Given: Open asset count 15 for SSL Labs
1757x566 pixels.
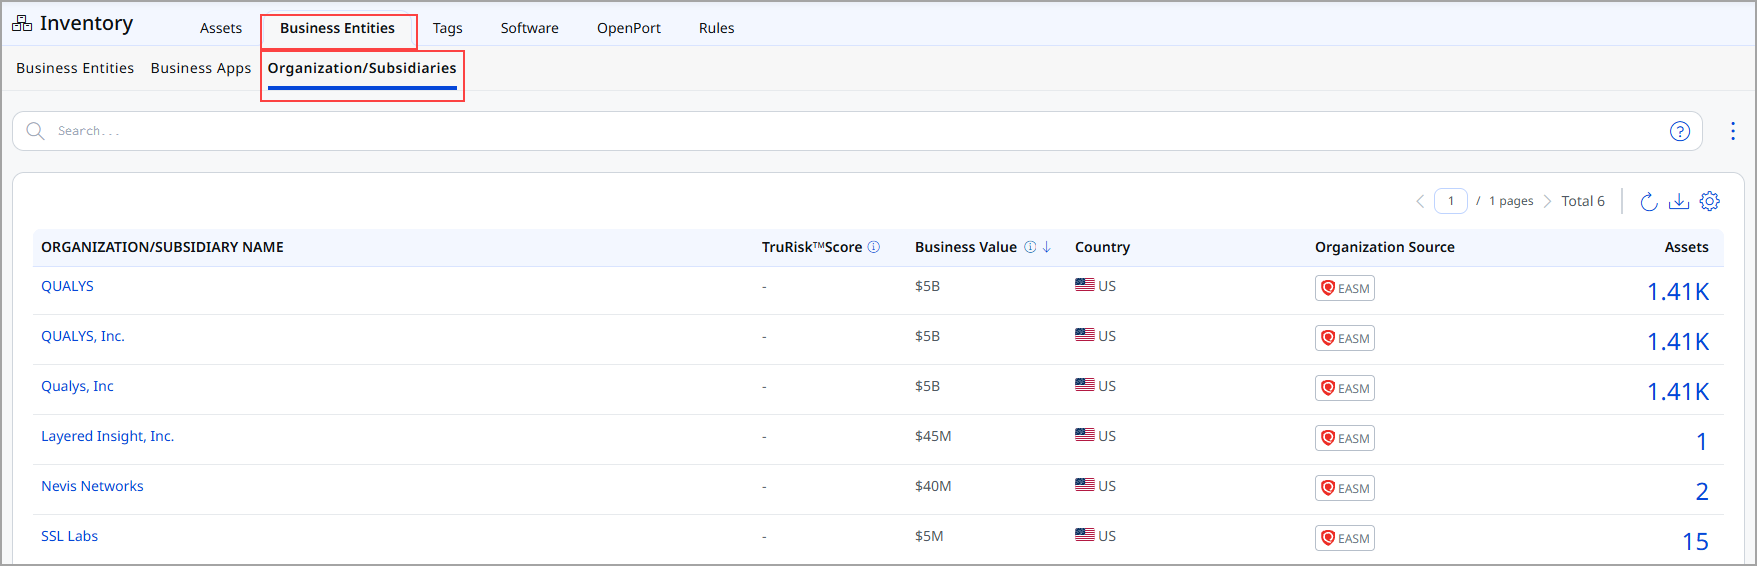Looking at the screenshot, I should [1695, 541].
